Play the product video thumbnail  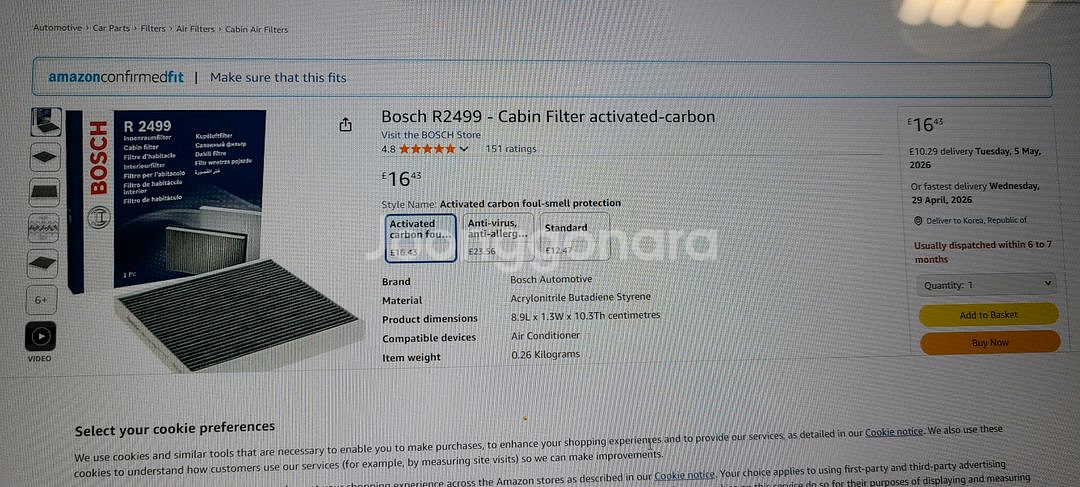(41, 336)
